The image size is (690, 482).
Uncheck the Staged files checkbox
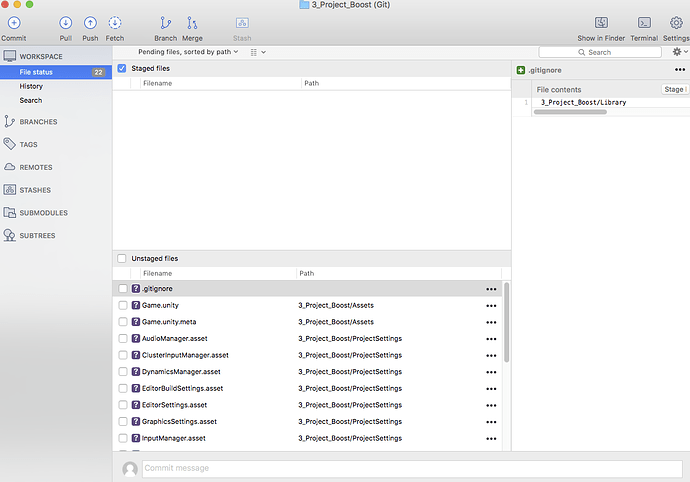[x=122, y=68]
